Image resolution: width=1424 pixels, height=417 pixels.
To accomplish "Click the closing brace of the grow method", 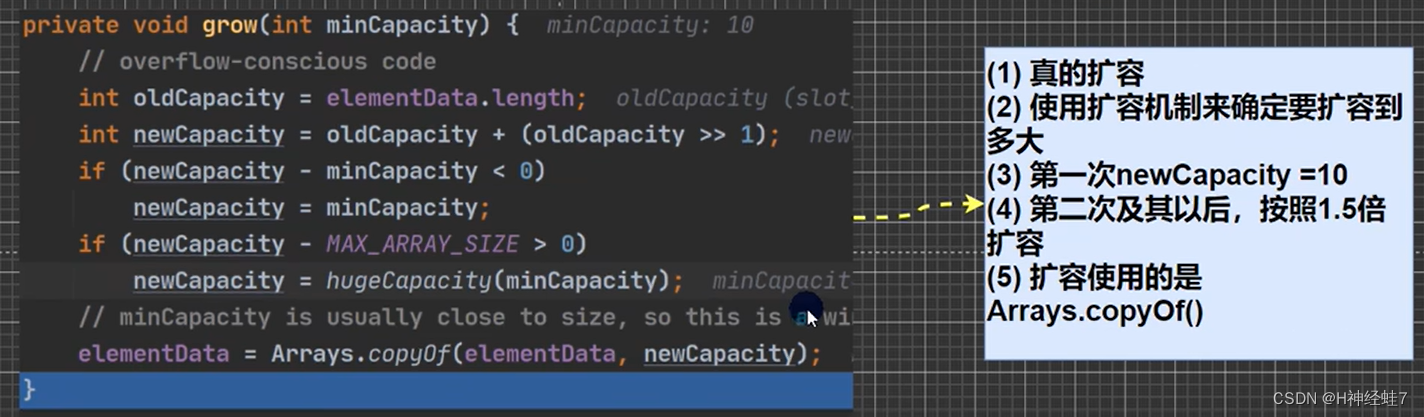I will [x=29, y=388].
